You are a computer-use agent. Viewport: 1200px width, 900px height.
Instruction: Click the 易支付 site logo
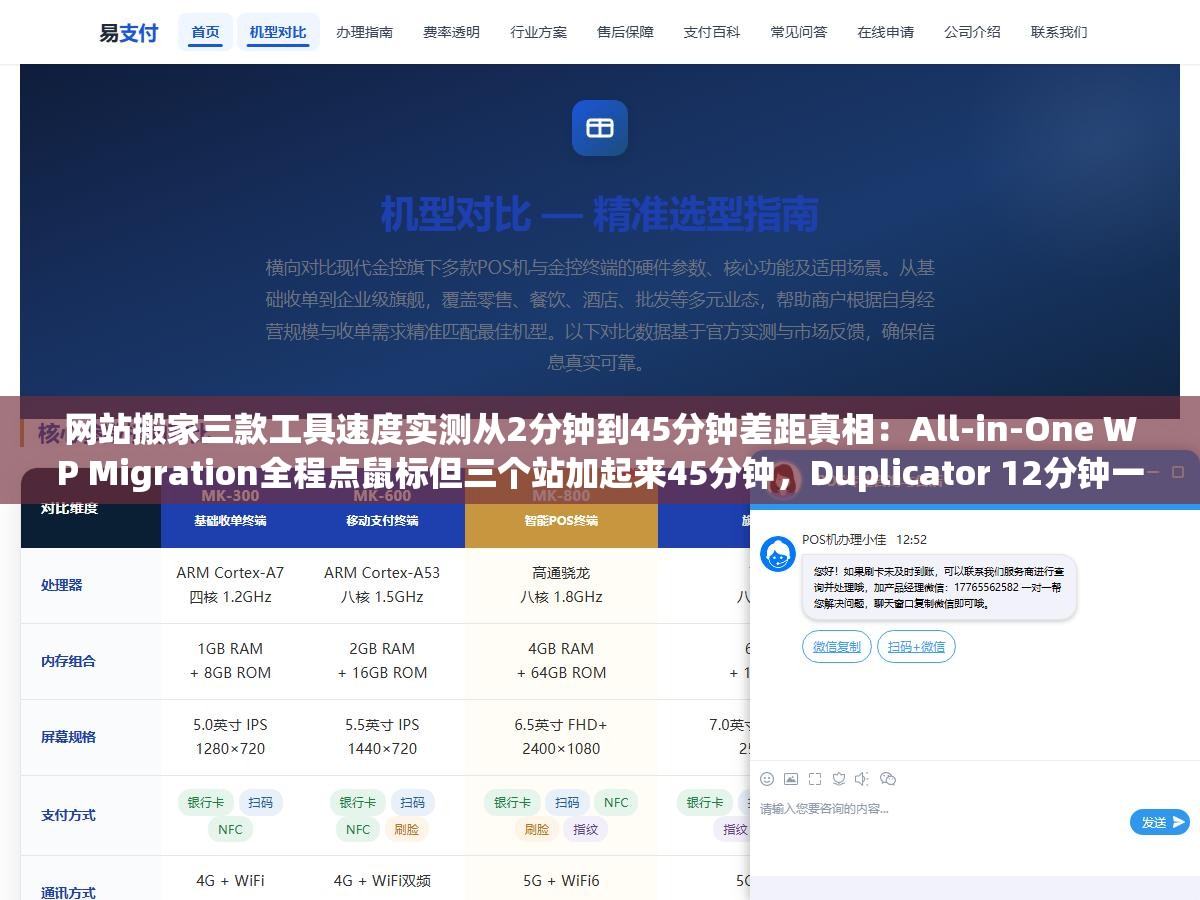[128, 32]
